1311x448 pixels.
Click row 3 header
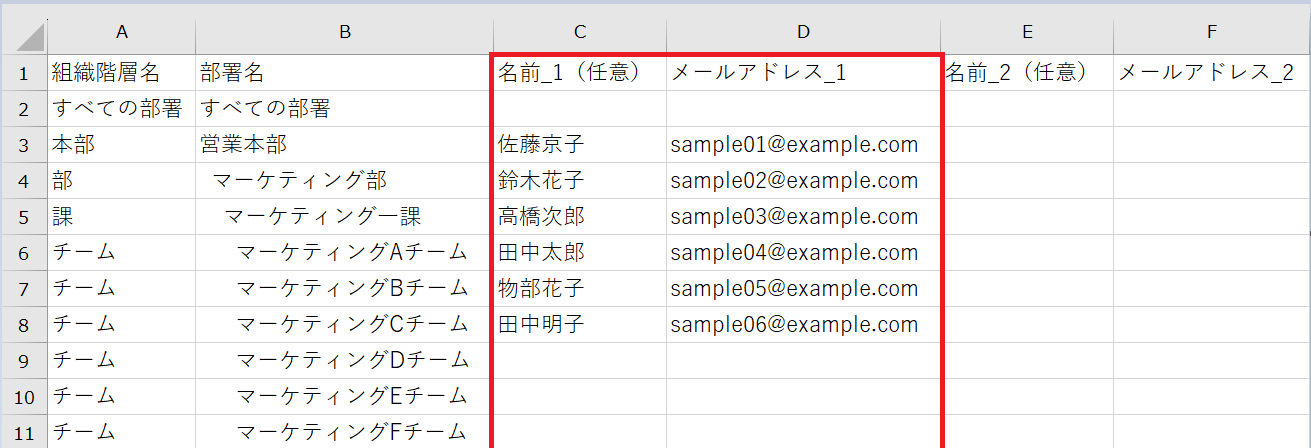24,145
